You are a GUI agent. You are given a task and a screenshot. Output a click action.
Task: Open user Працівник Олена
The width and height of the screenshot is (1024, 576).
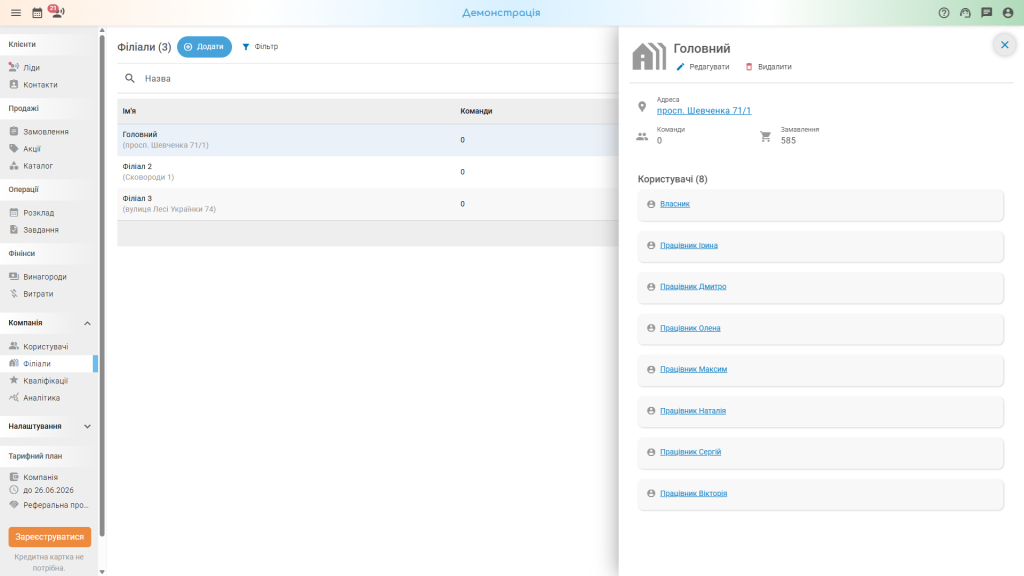pyautogui.click(x=690, y=328)
